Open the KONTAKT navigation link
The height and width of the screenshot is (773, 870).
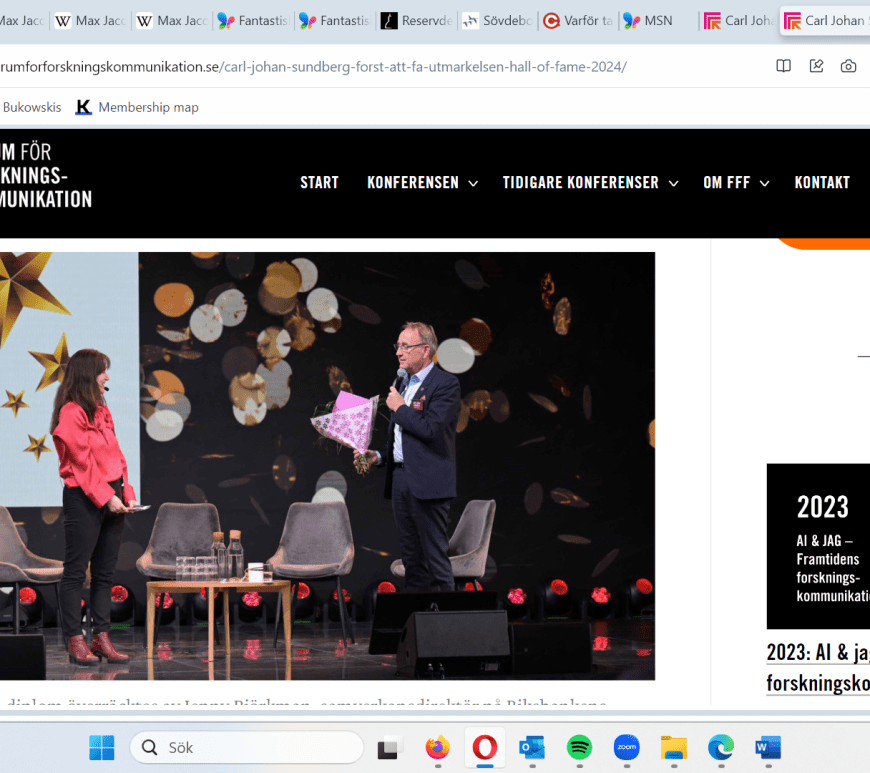pos(822,182)
